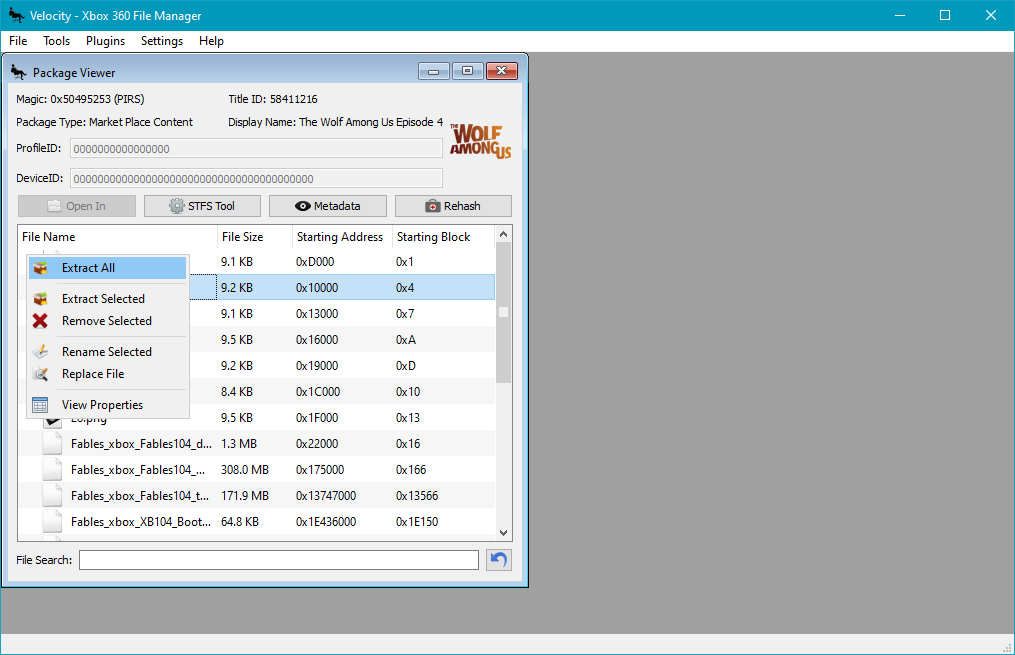Click the Wolf Among Us thumbnail image

pyautogui.click(x=481, y=140)
